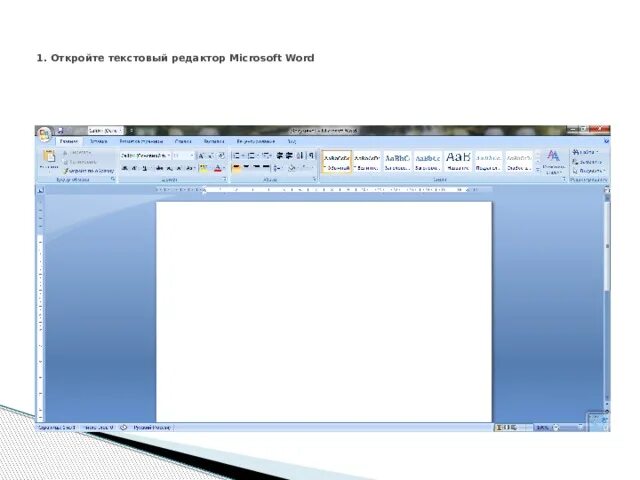Click the Multilevel list icon
This screenshot has width=640, height=480.
tap(267, 156)
